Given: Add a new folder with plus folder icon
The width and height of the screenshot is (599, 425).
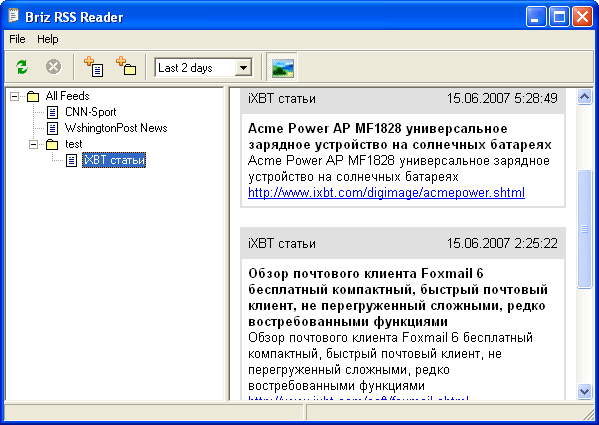Looking at the screenshot, I should point(126,67).
